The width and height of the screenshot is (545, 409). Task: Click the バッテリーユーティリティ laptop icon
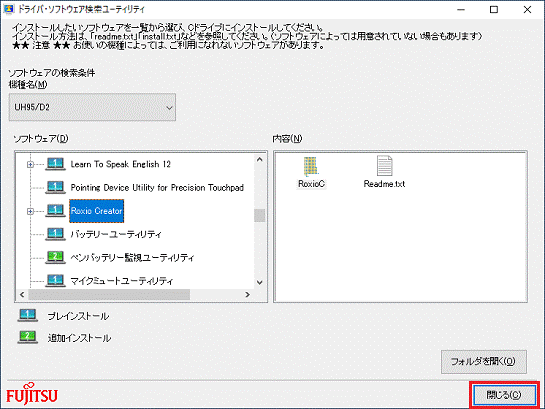click(55, 234)
